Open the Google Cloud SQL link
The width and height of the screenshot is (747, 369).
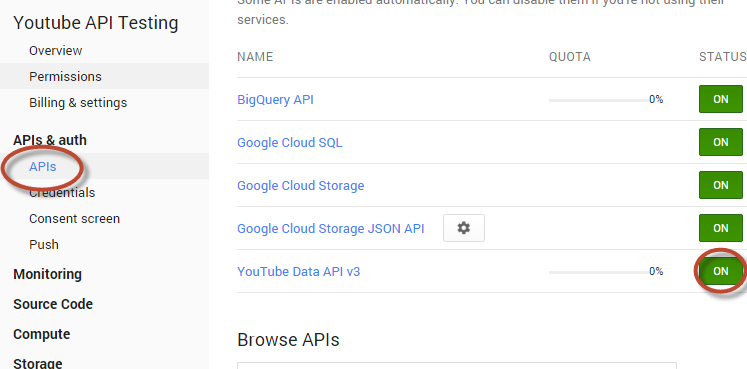(290, 143)
